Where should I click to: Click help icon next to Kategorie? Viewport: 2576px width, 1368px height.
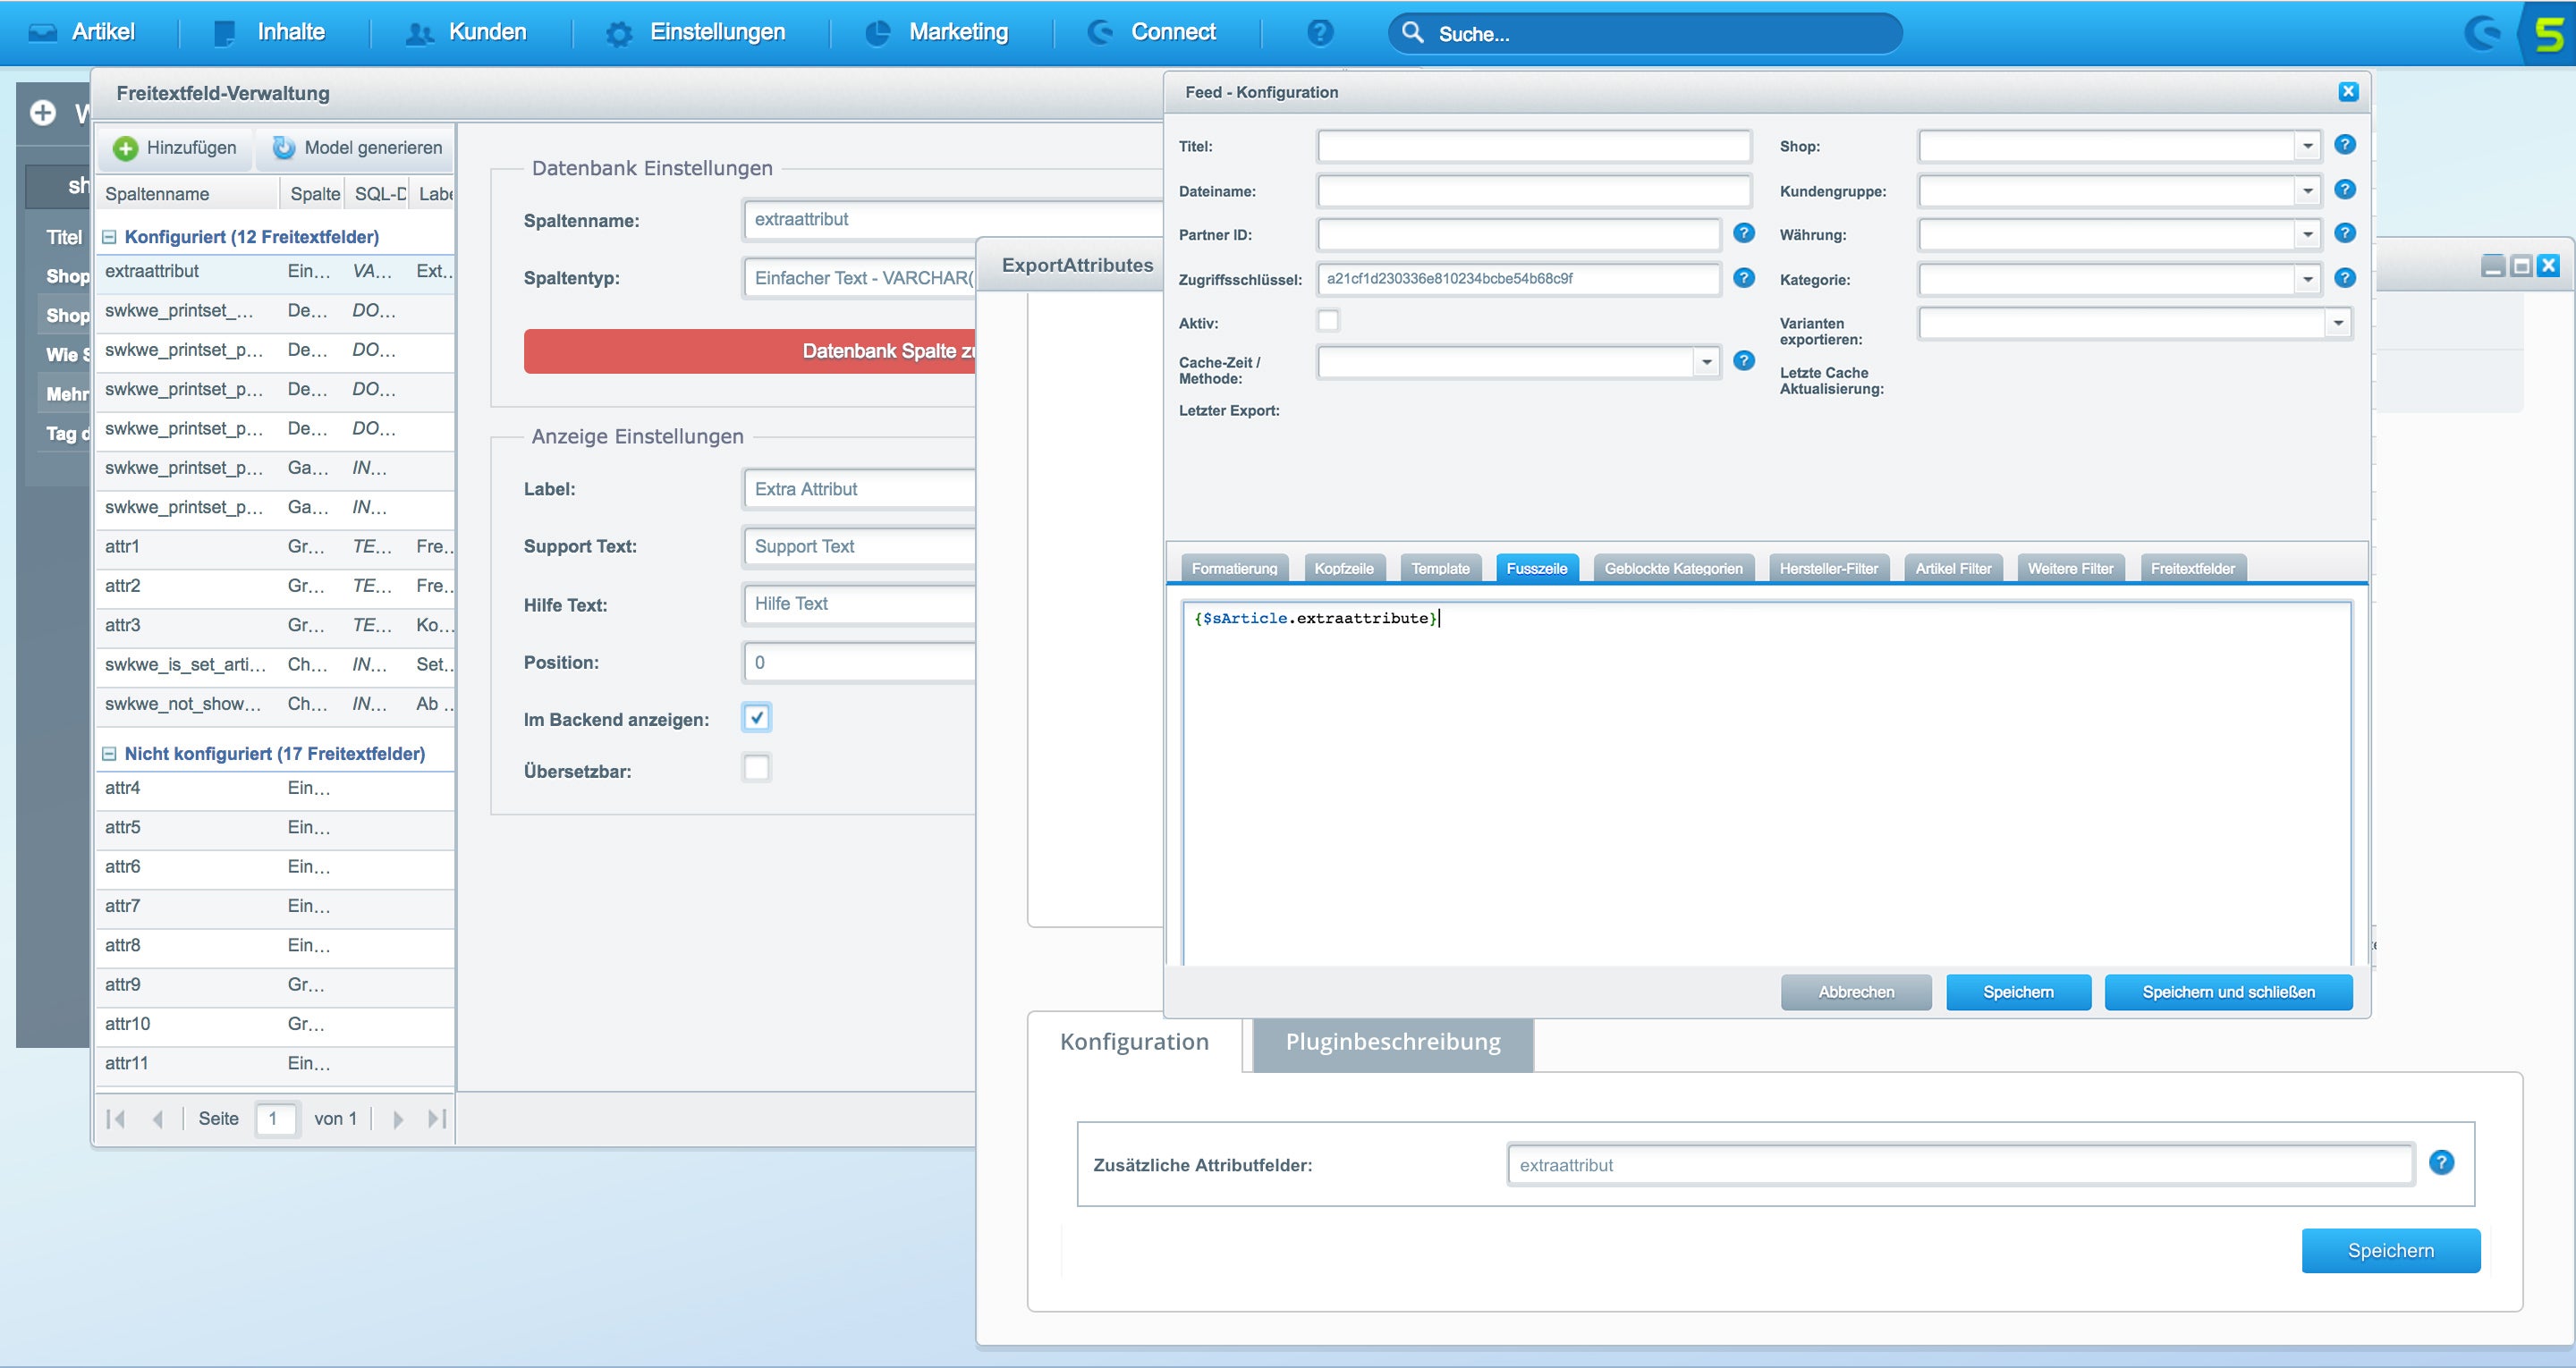click(x=2345, y=277)
